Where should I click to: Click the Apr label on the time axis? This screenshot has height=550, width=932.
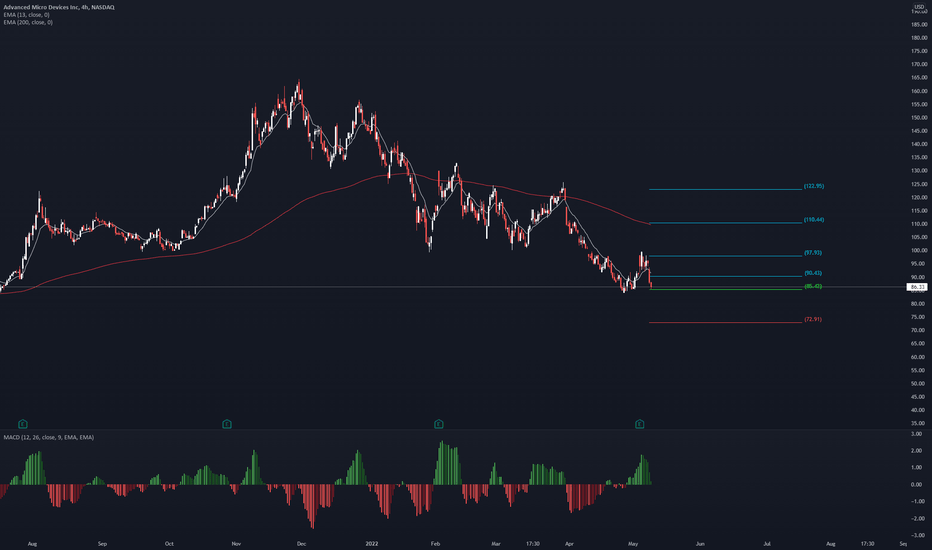point(569,544)
